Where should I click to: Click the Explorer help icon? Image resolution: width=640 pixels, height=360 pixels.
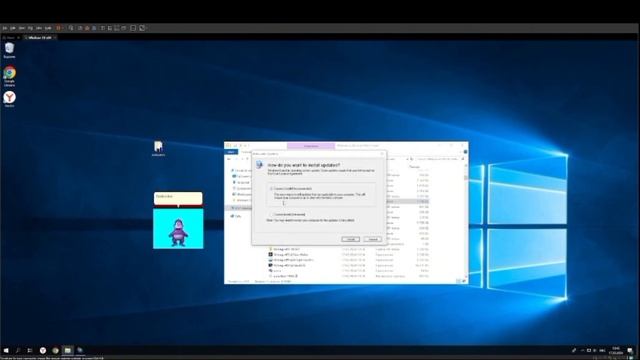click(465, 152)
